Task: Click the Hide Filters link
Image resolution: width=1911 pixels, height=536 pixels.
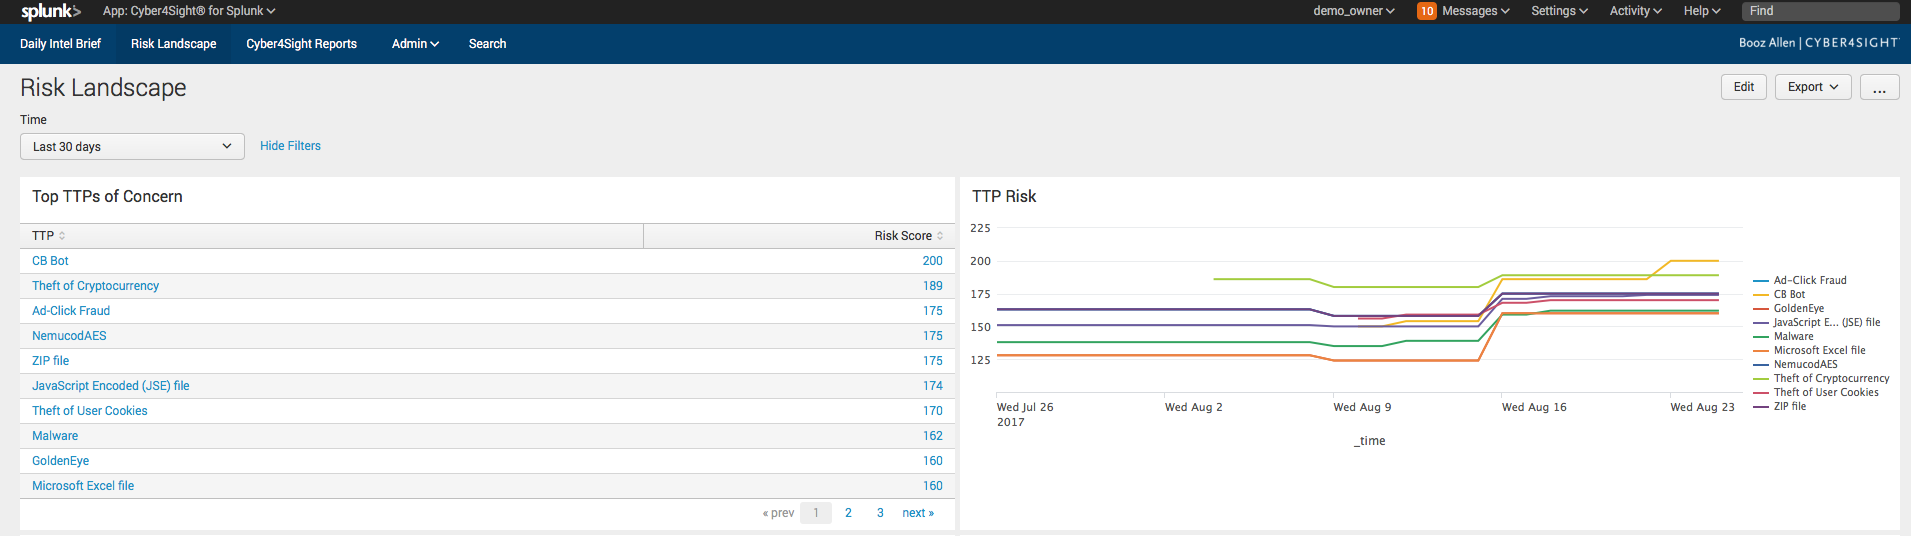Action: click(x=290, y=146)
